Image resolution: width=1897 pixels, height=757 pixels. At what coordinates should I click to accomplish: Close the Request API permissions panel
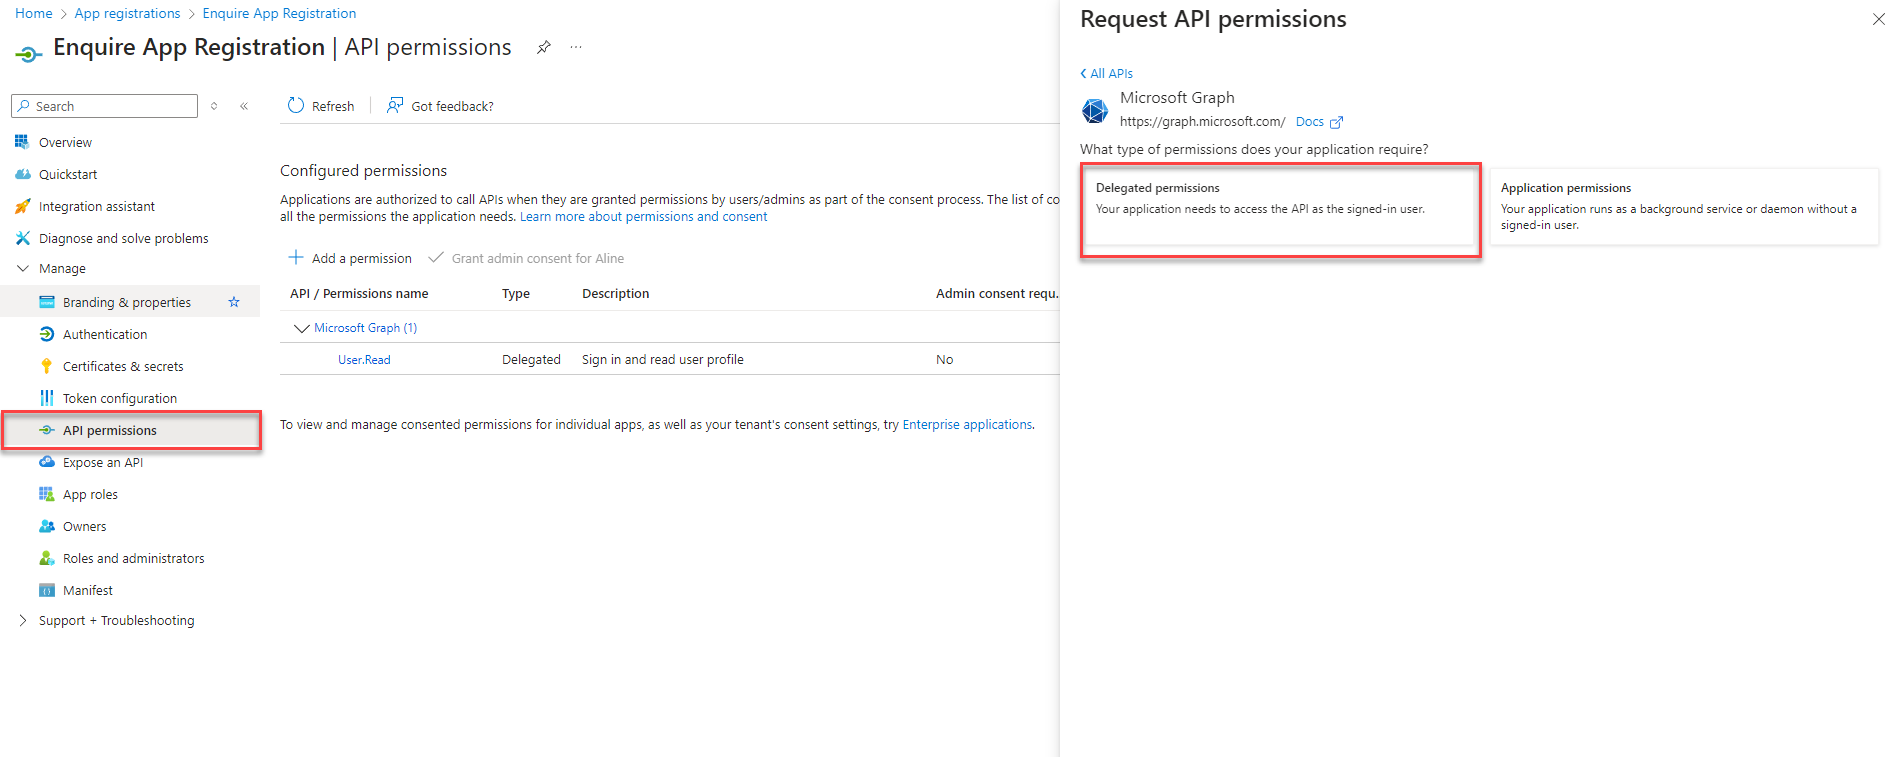click(x=1878, y=19)
